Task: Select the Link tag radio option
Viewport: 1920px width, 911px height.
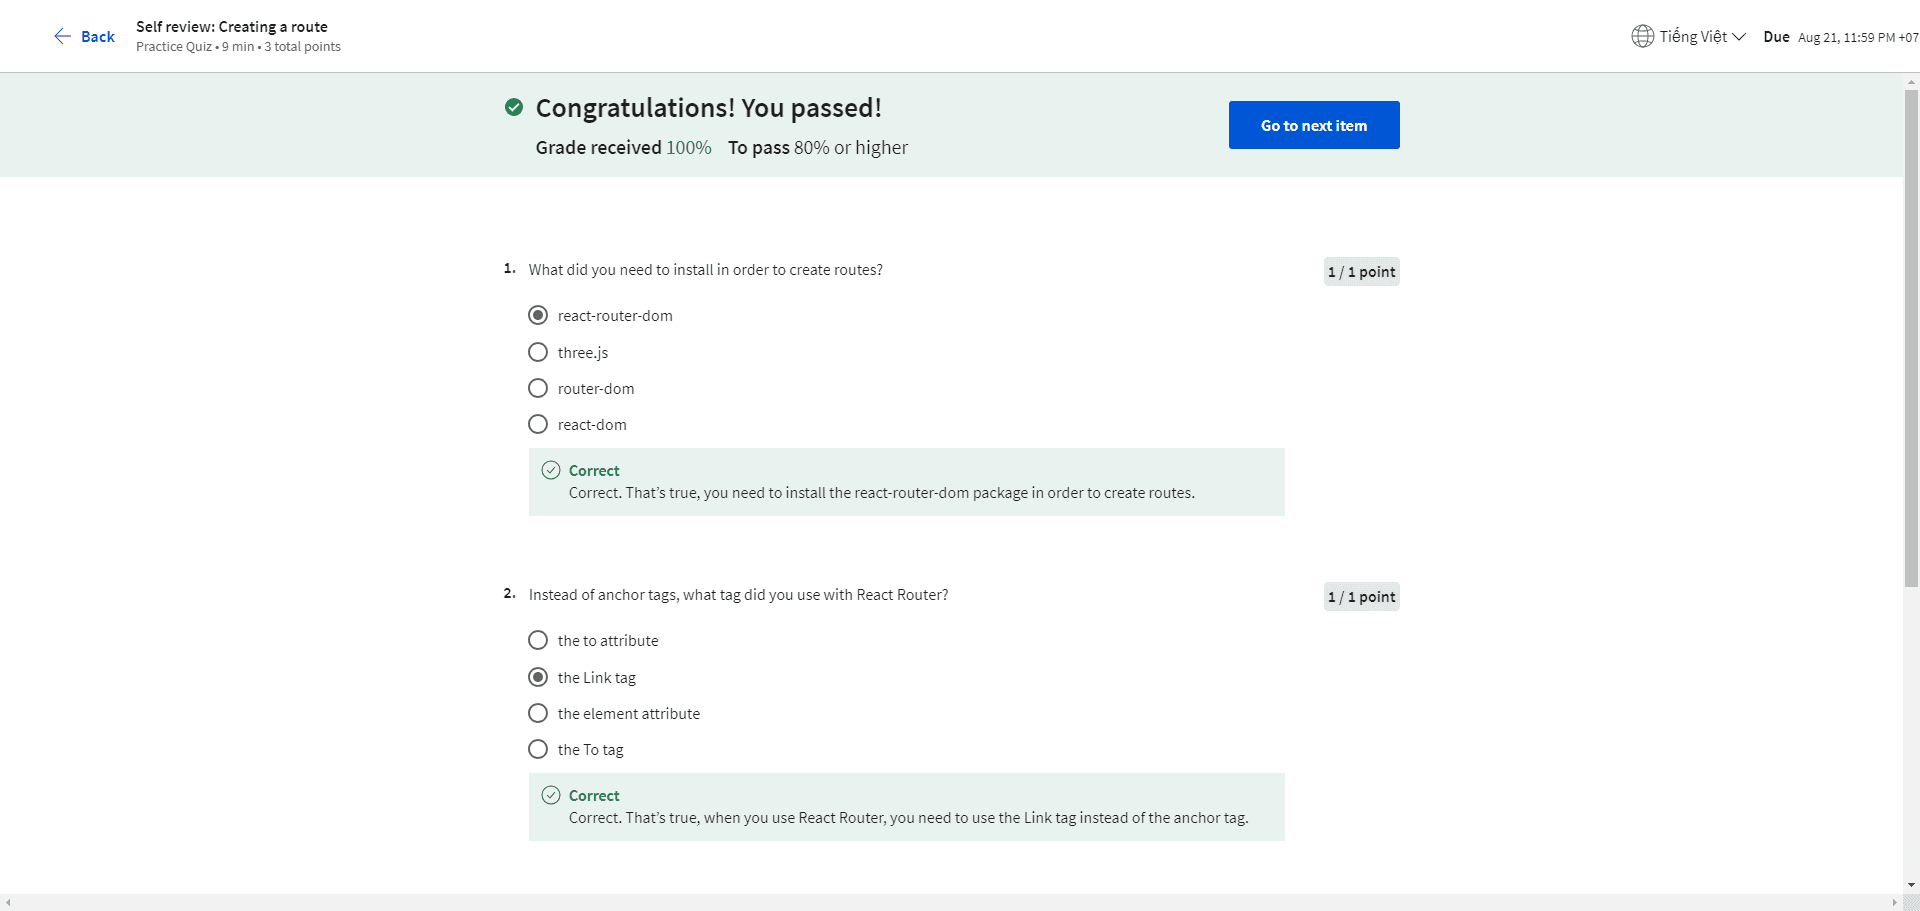Action: (x=538, y=677)
